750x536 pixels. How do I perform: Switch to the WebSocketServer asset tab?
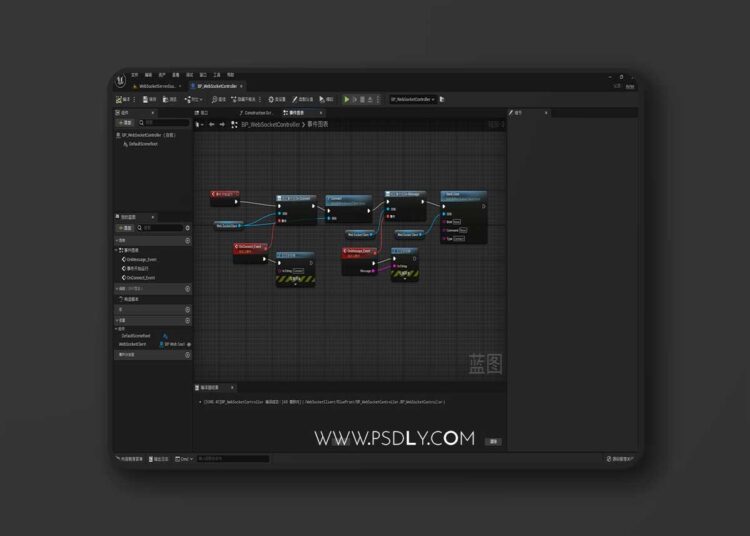click(x=156, y=86)
